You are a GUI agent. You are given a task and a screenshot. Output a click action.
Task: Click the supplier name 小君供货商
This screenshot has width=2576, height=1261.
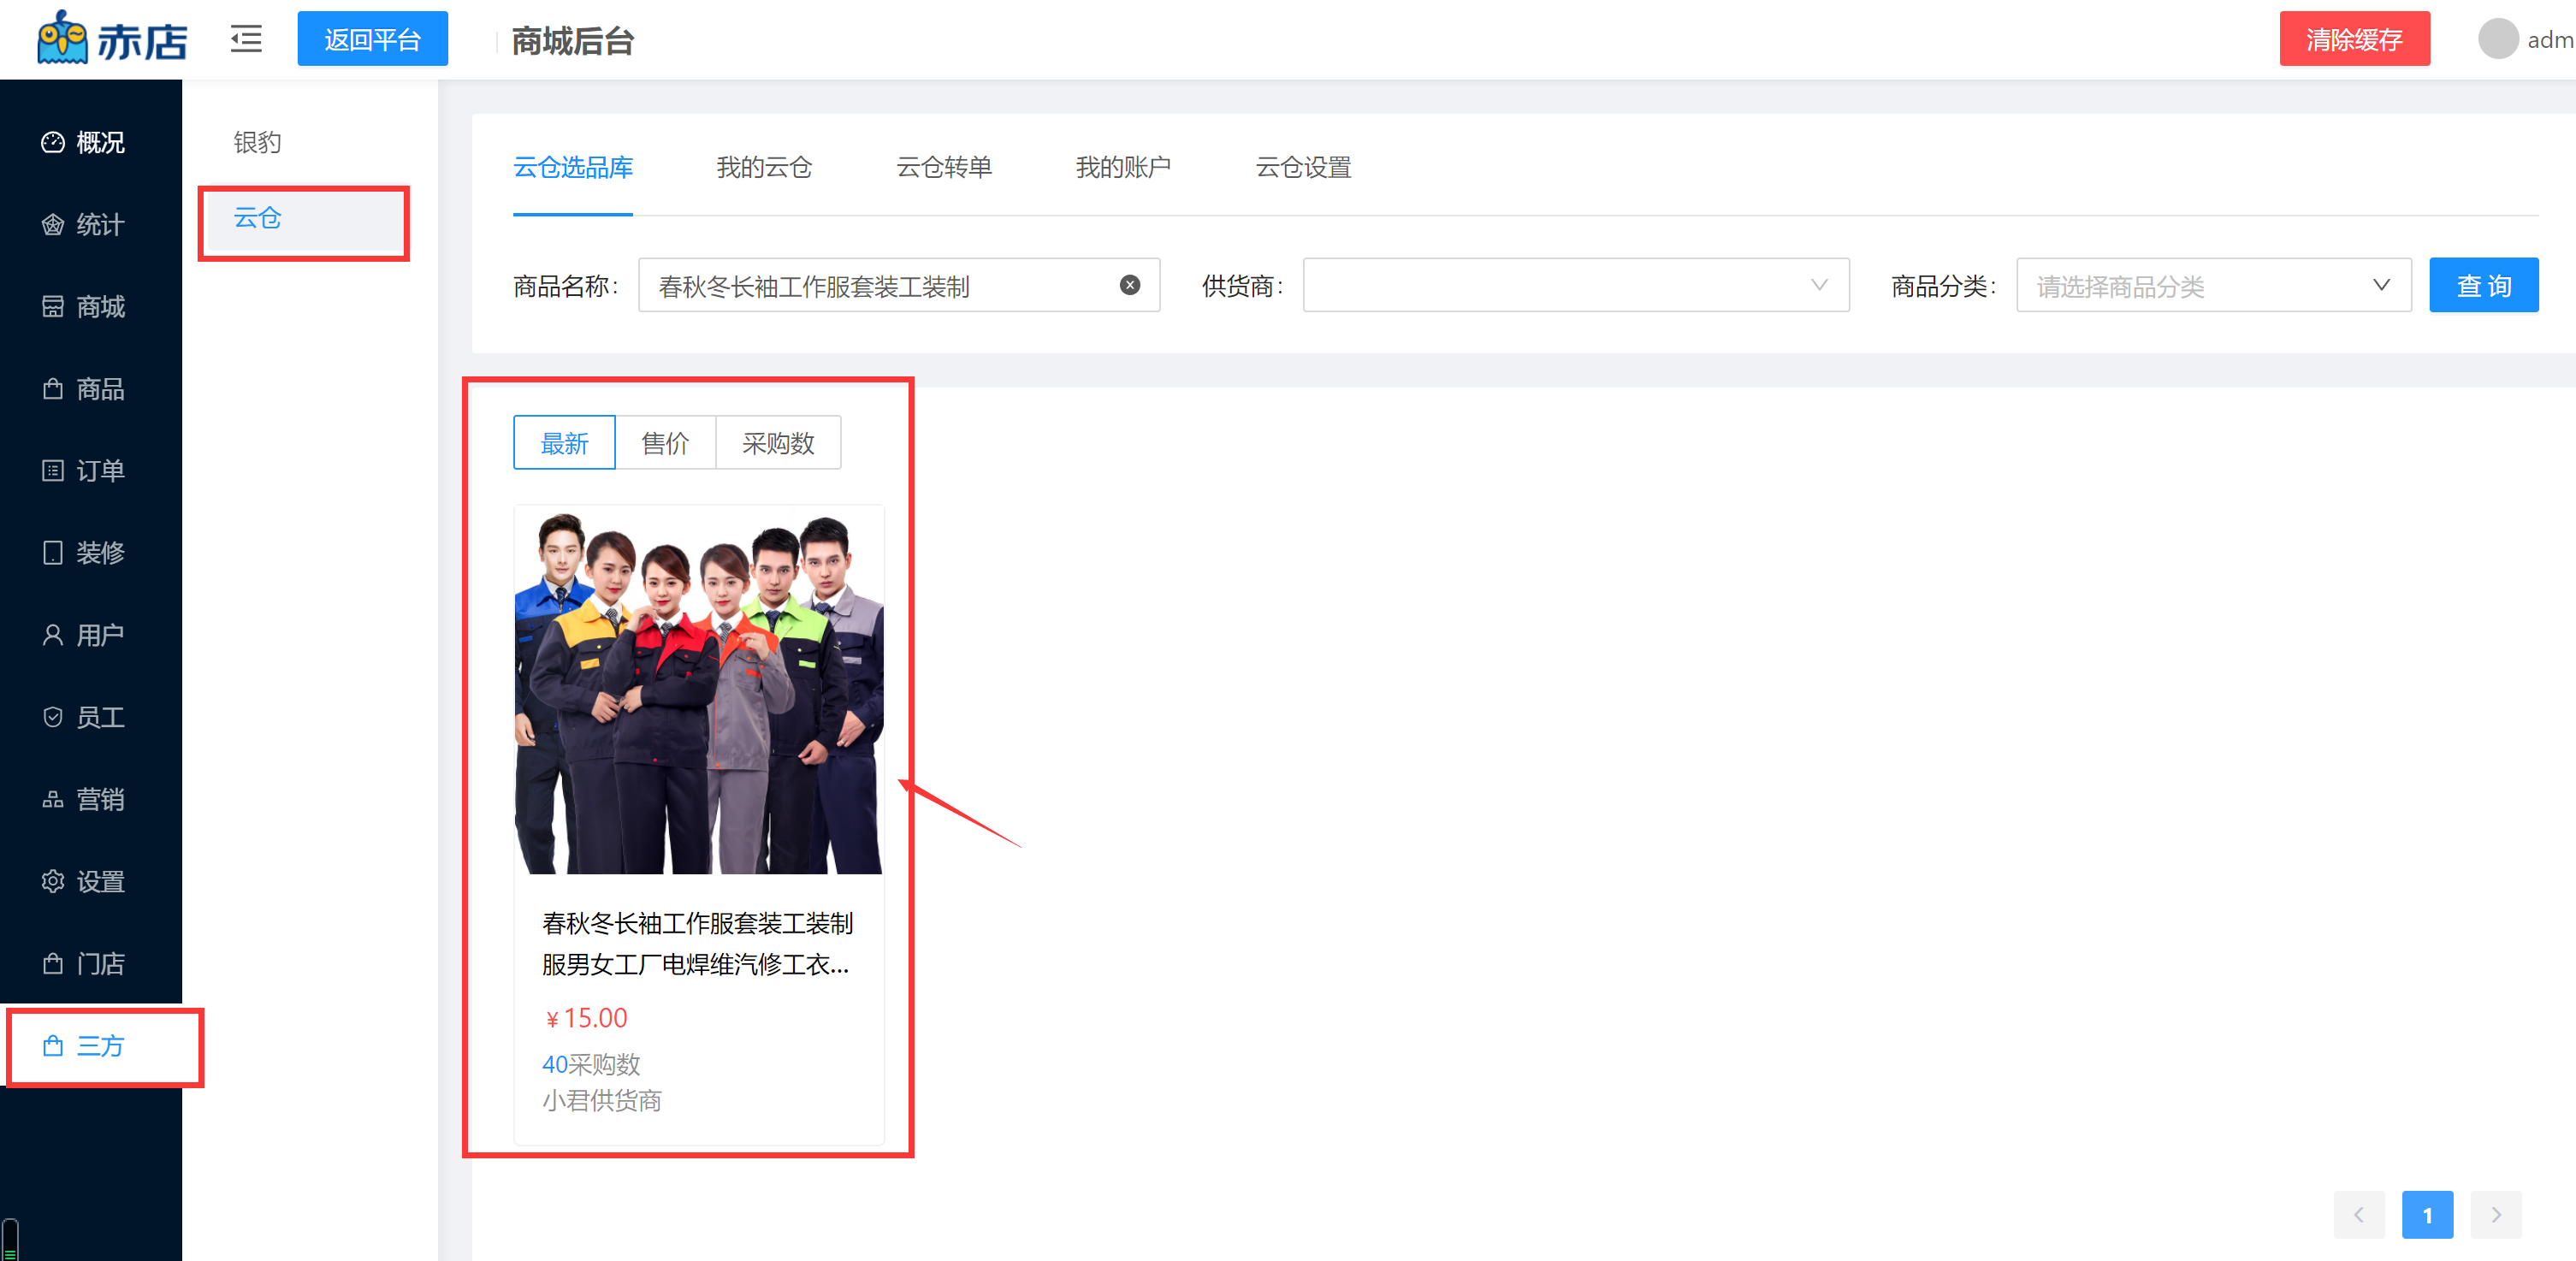tap(601, 1100)
